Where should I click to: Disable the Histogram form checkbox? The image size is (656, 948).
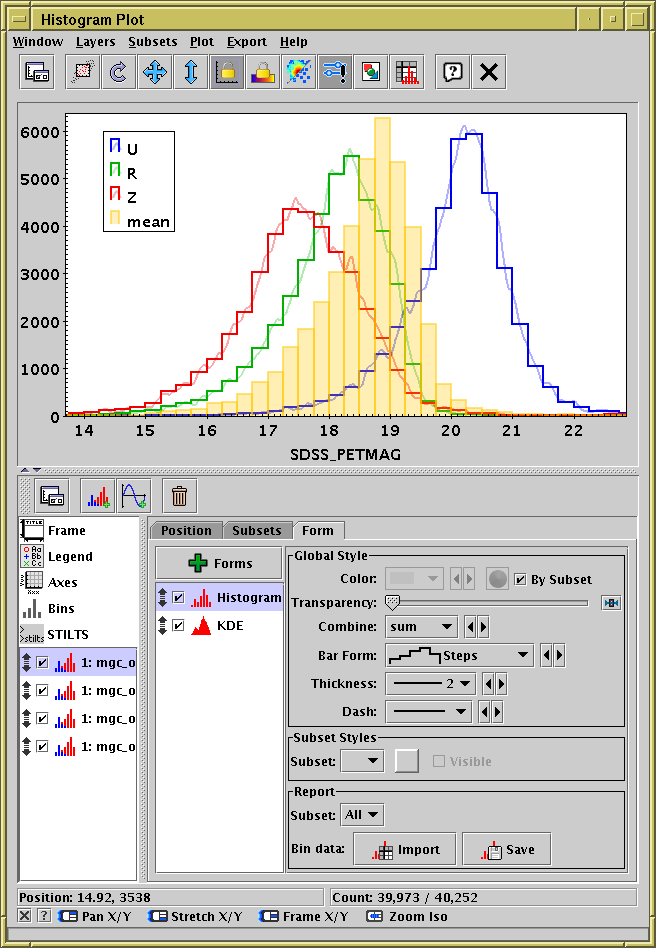coord(178,597)
